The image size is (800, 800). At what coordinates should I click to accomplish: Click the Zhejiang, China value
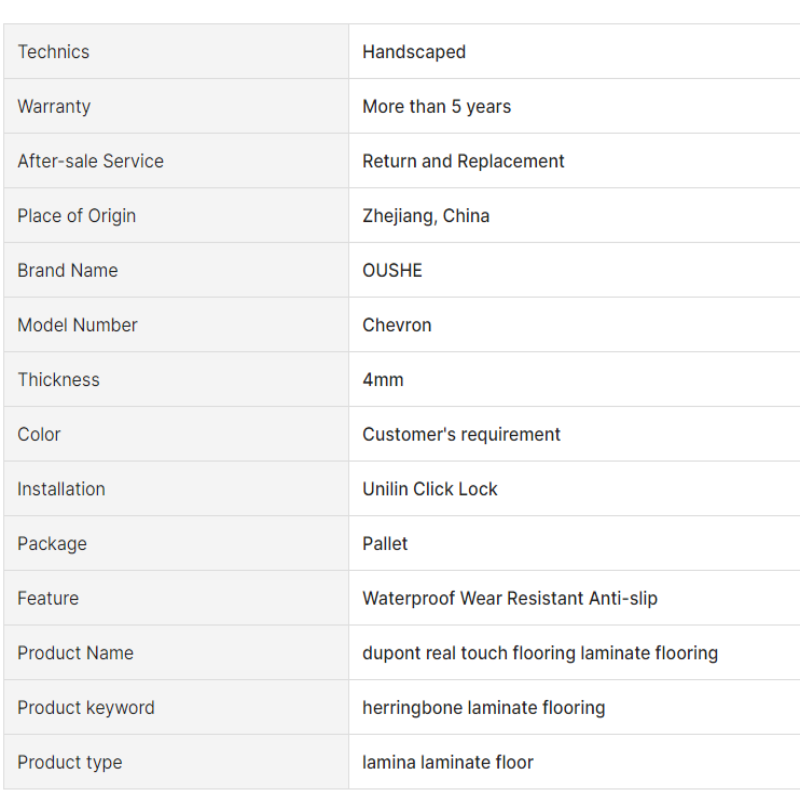426,216
